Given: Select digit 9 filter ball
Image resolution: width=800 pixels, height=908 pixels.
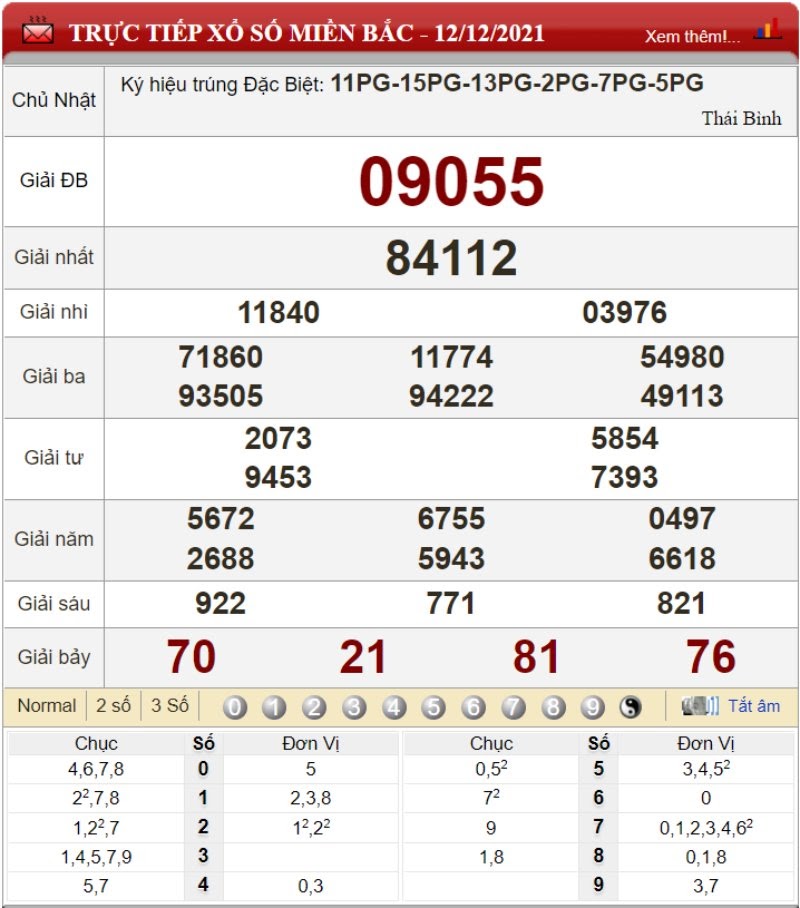Looking at the screenshot, I should tap(593, 707).
